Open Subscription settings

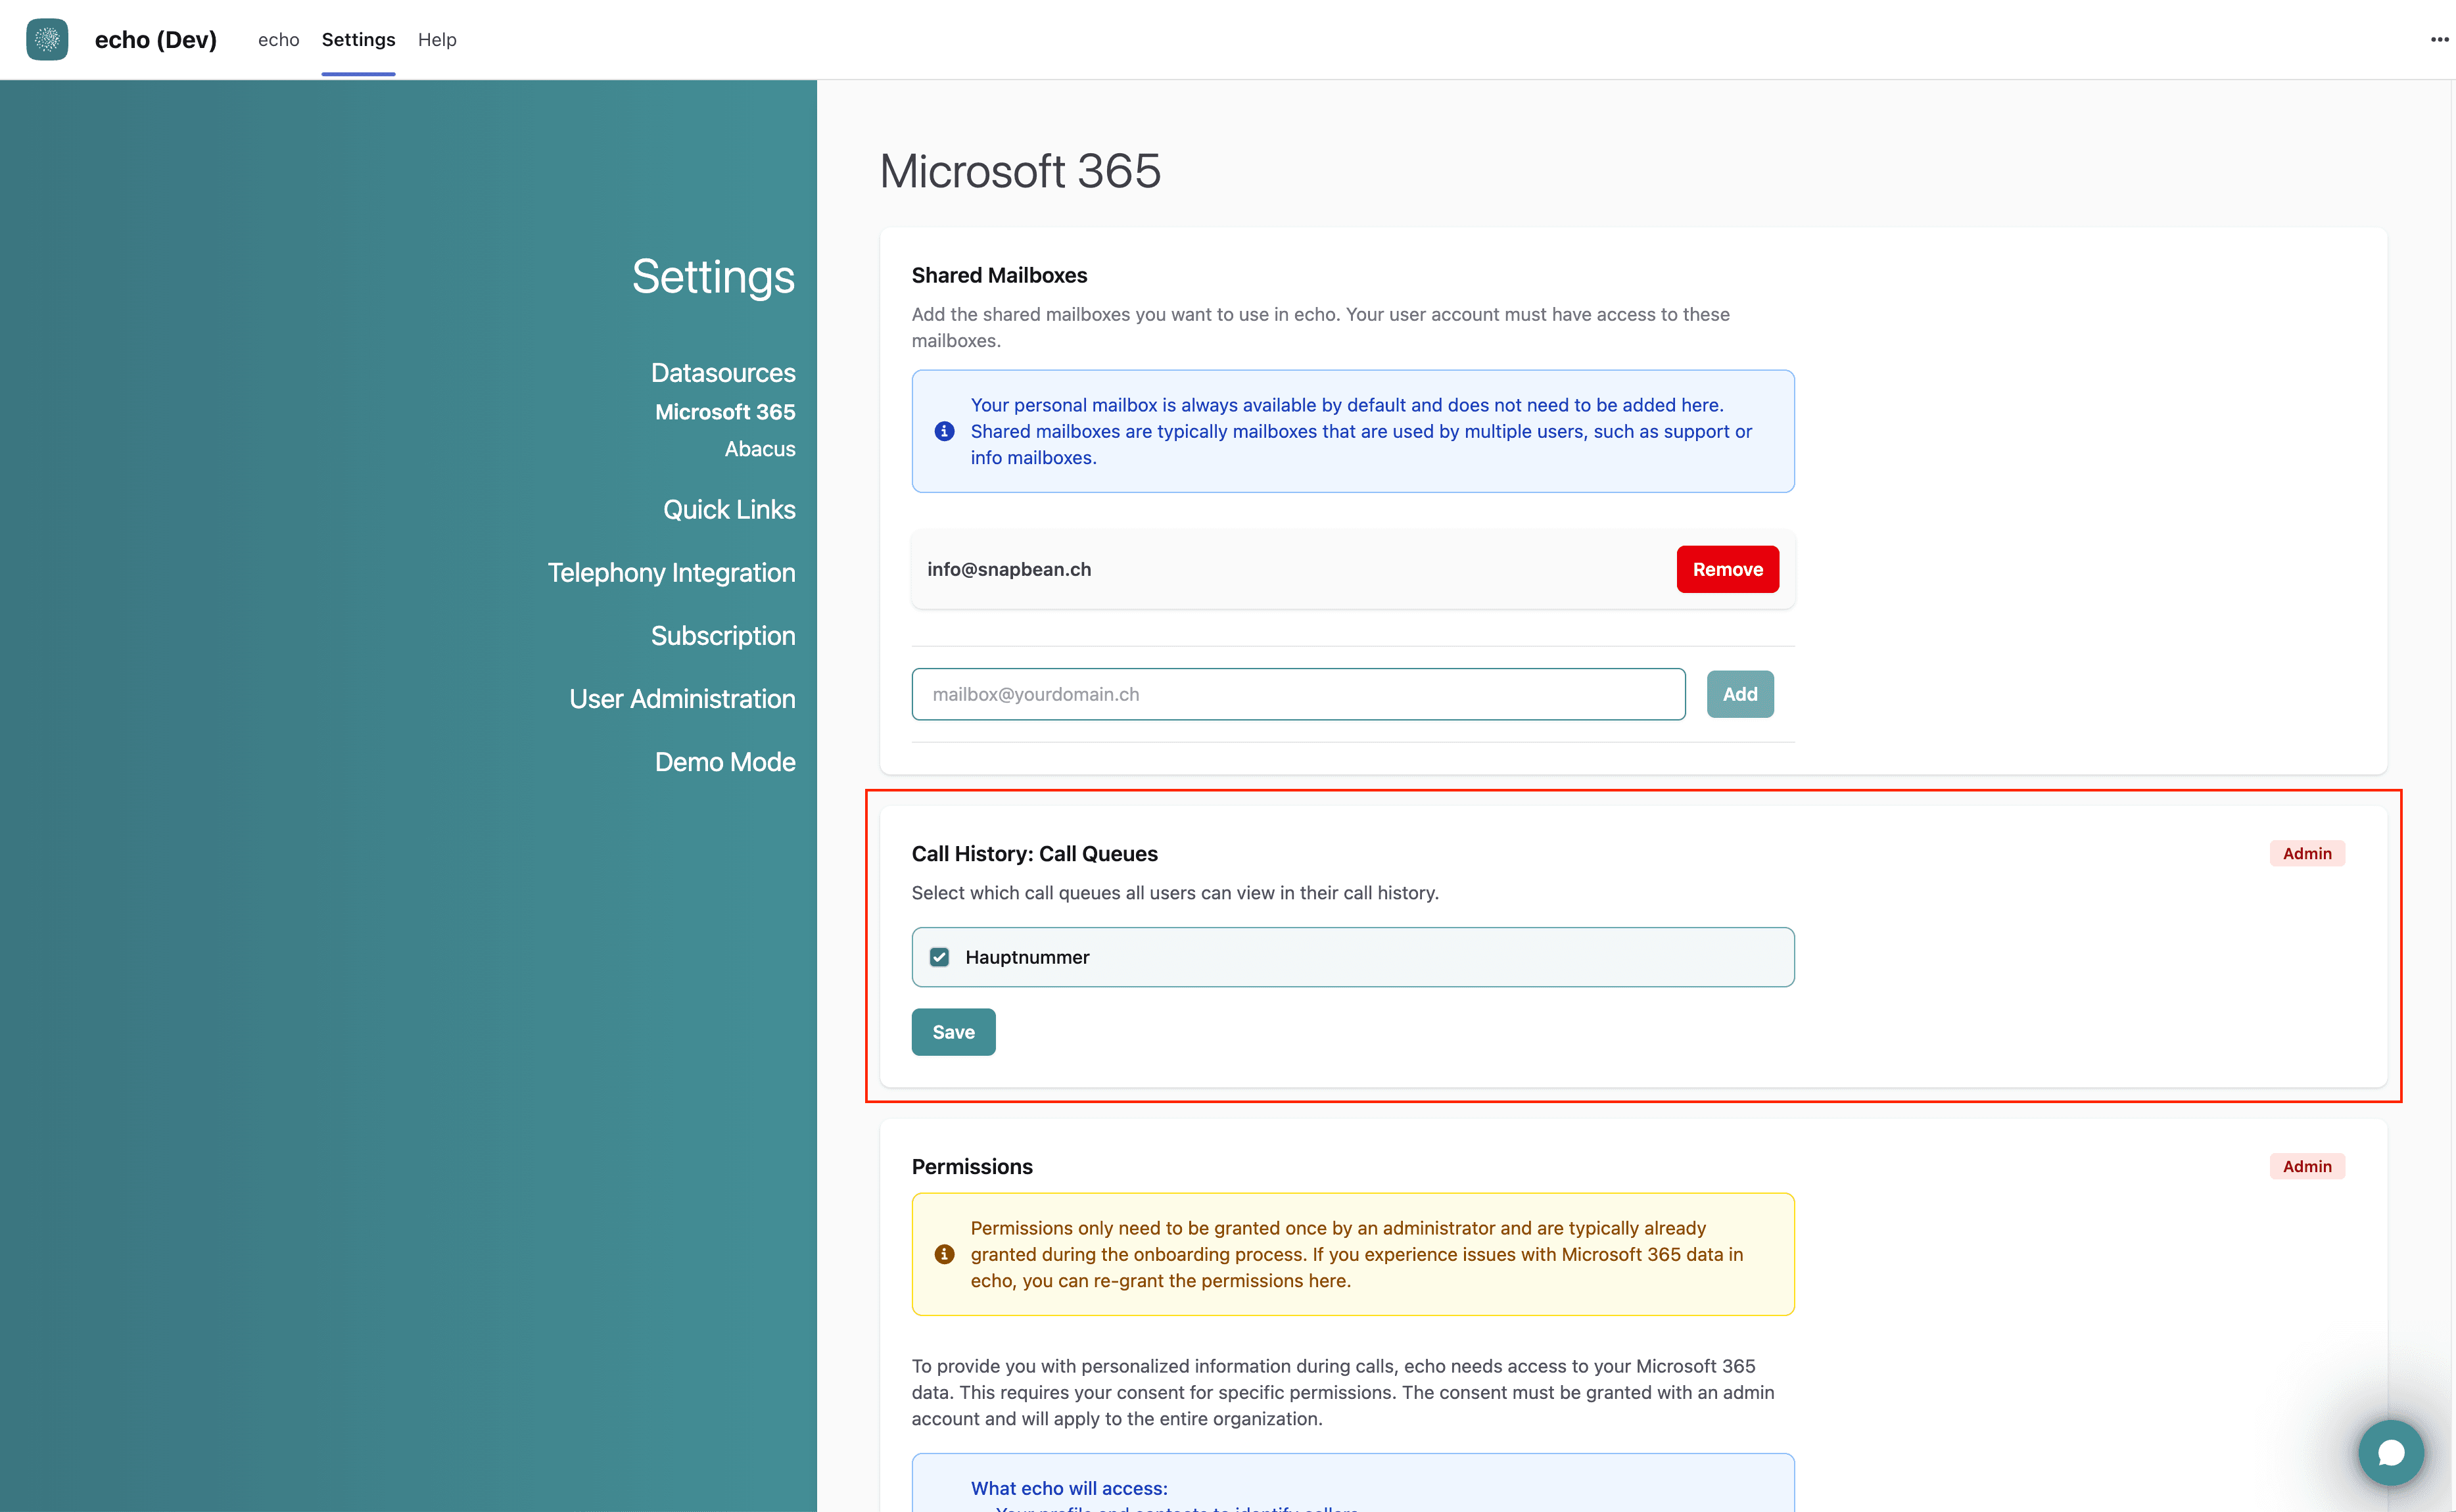(x=723, y=636)
